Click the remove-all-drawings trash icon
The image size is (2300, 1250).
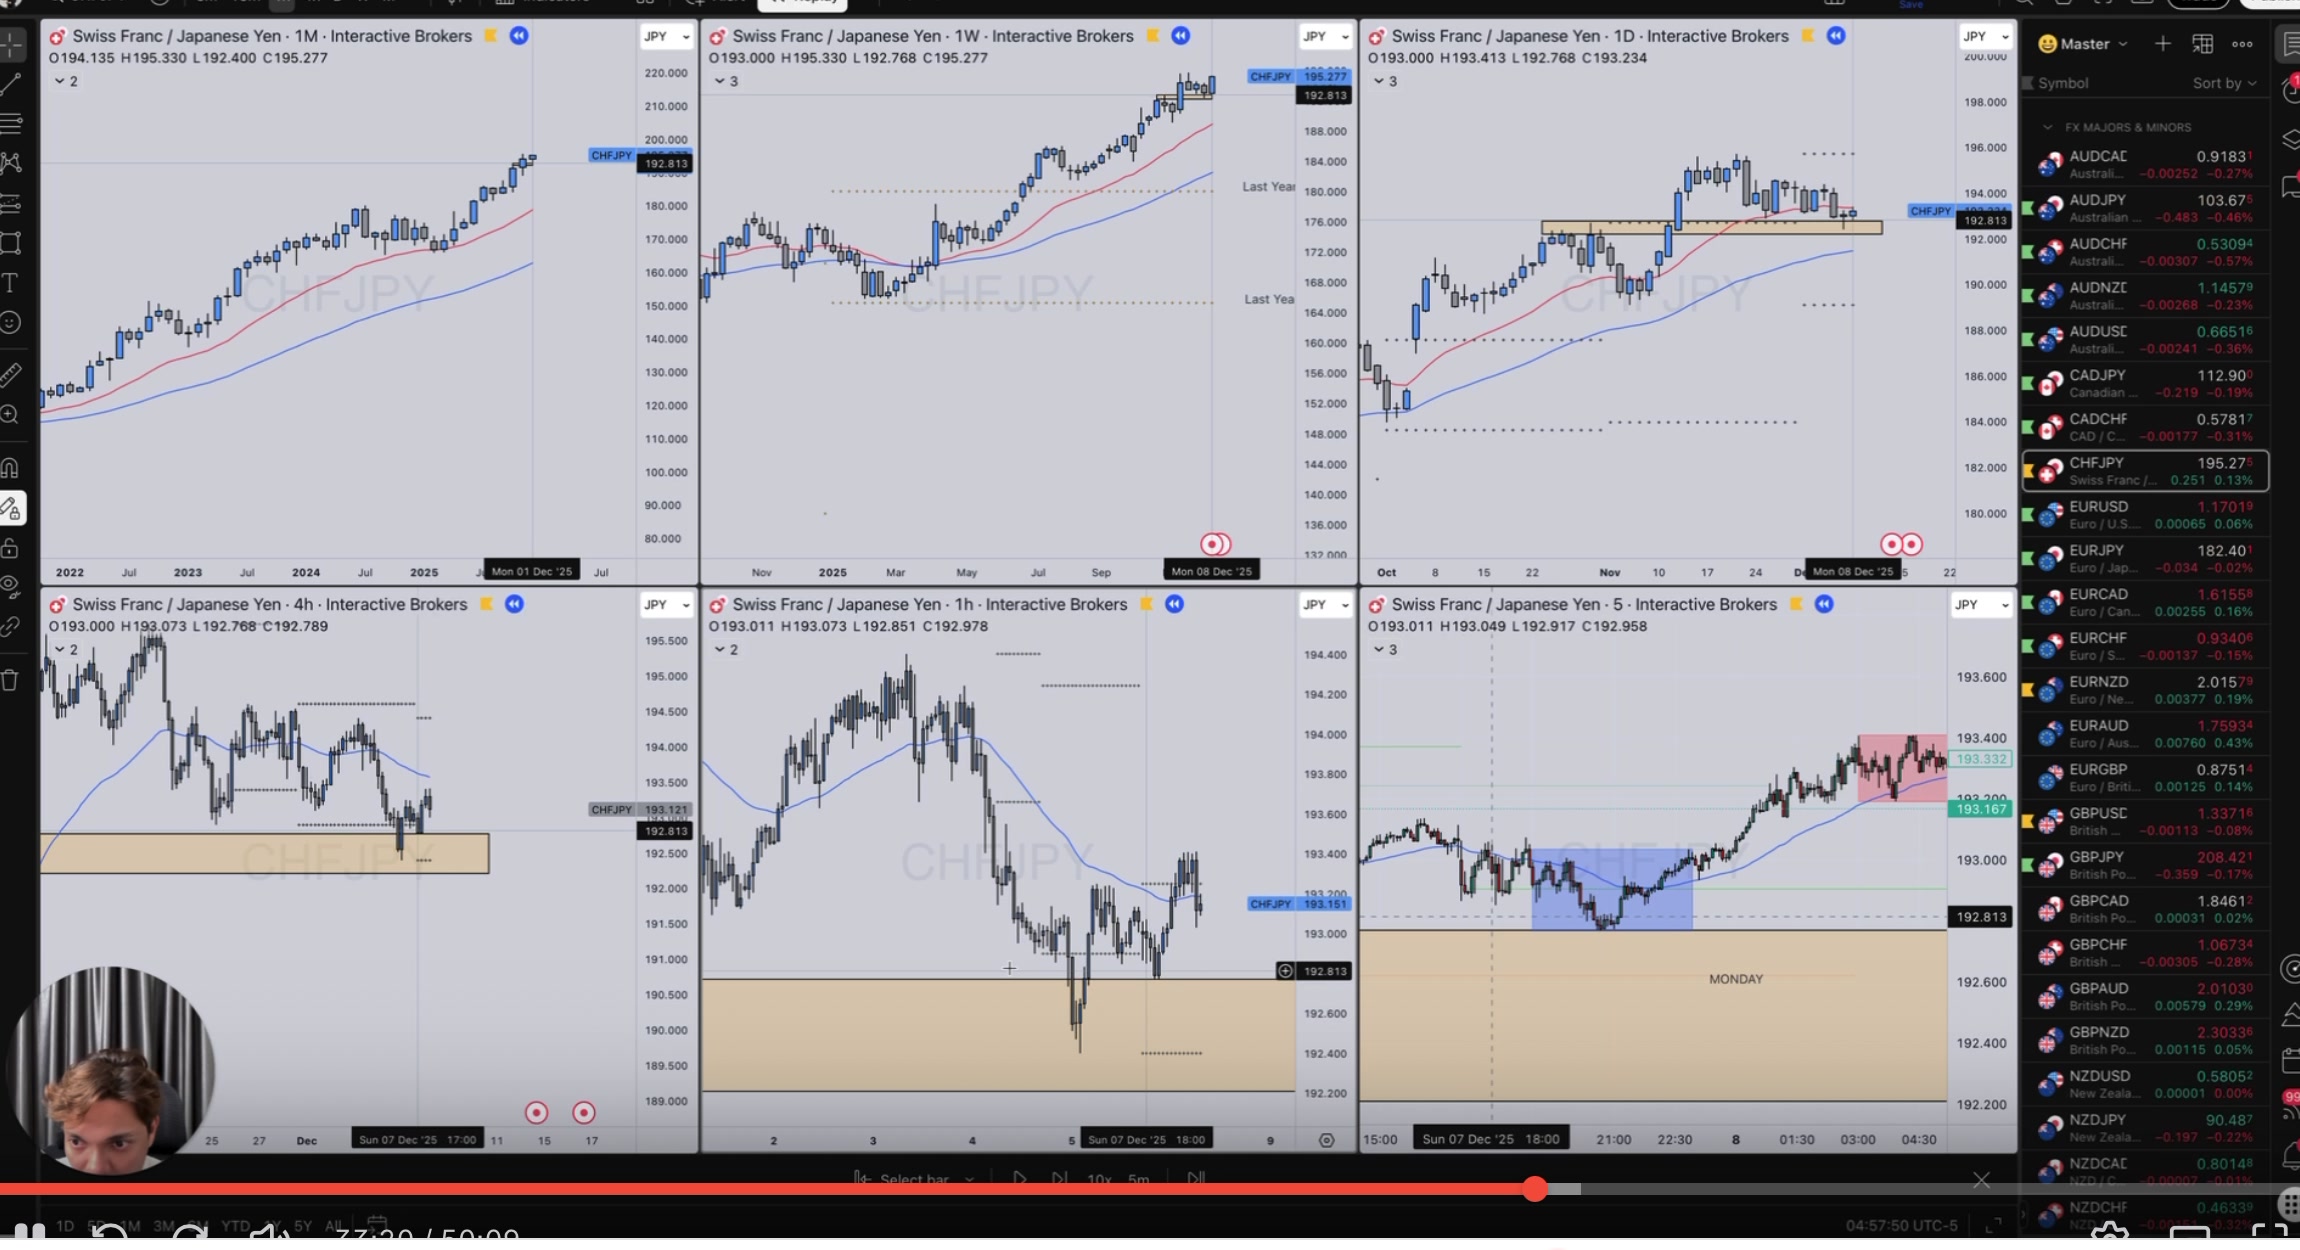point(11,679)
